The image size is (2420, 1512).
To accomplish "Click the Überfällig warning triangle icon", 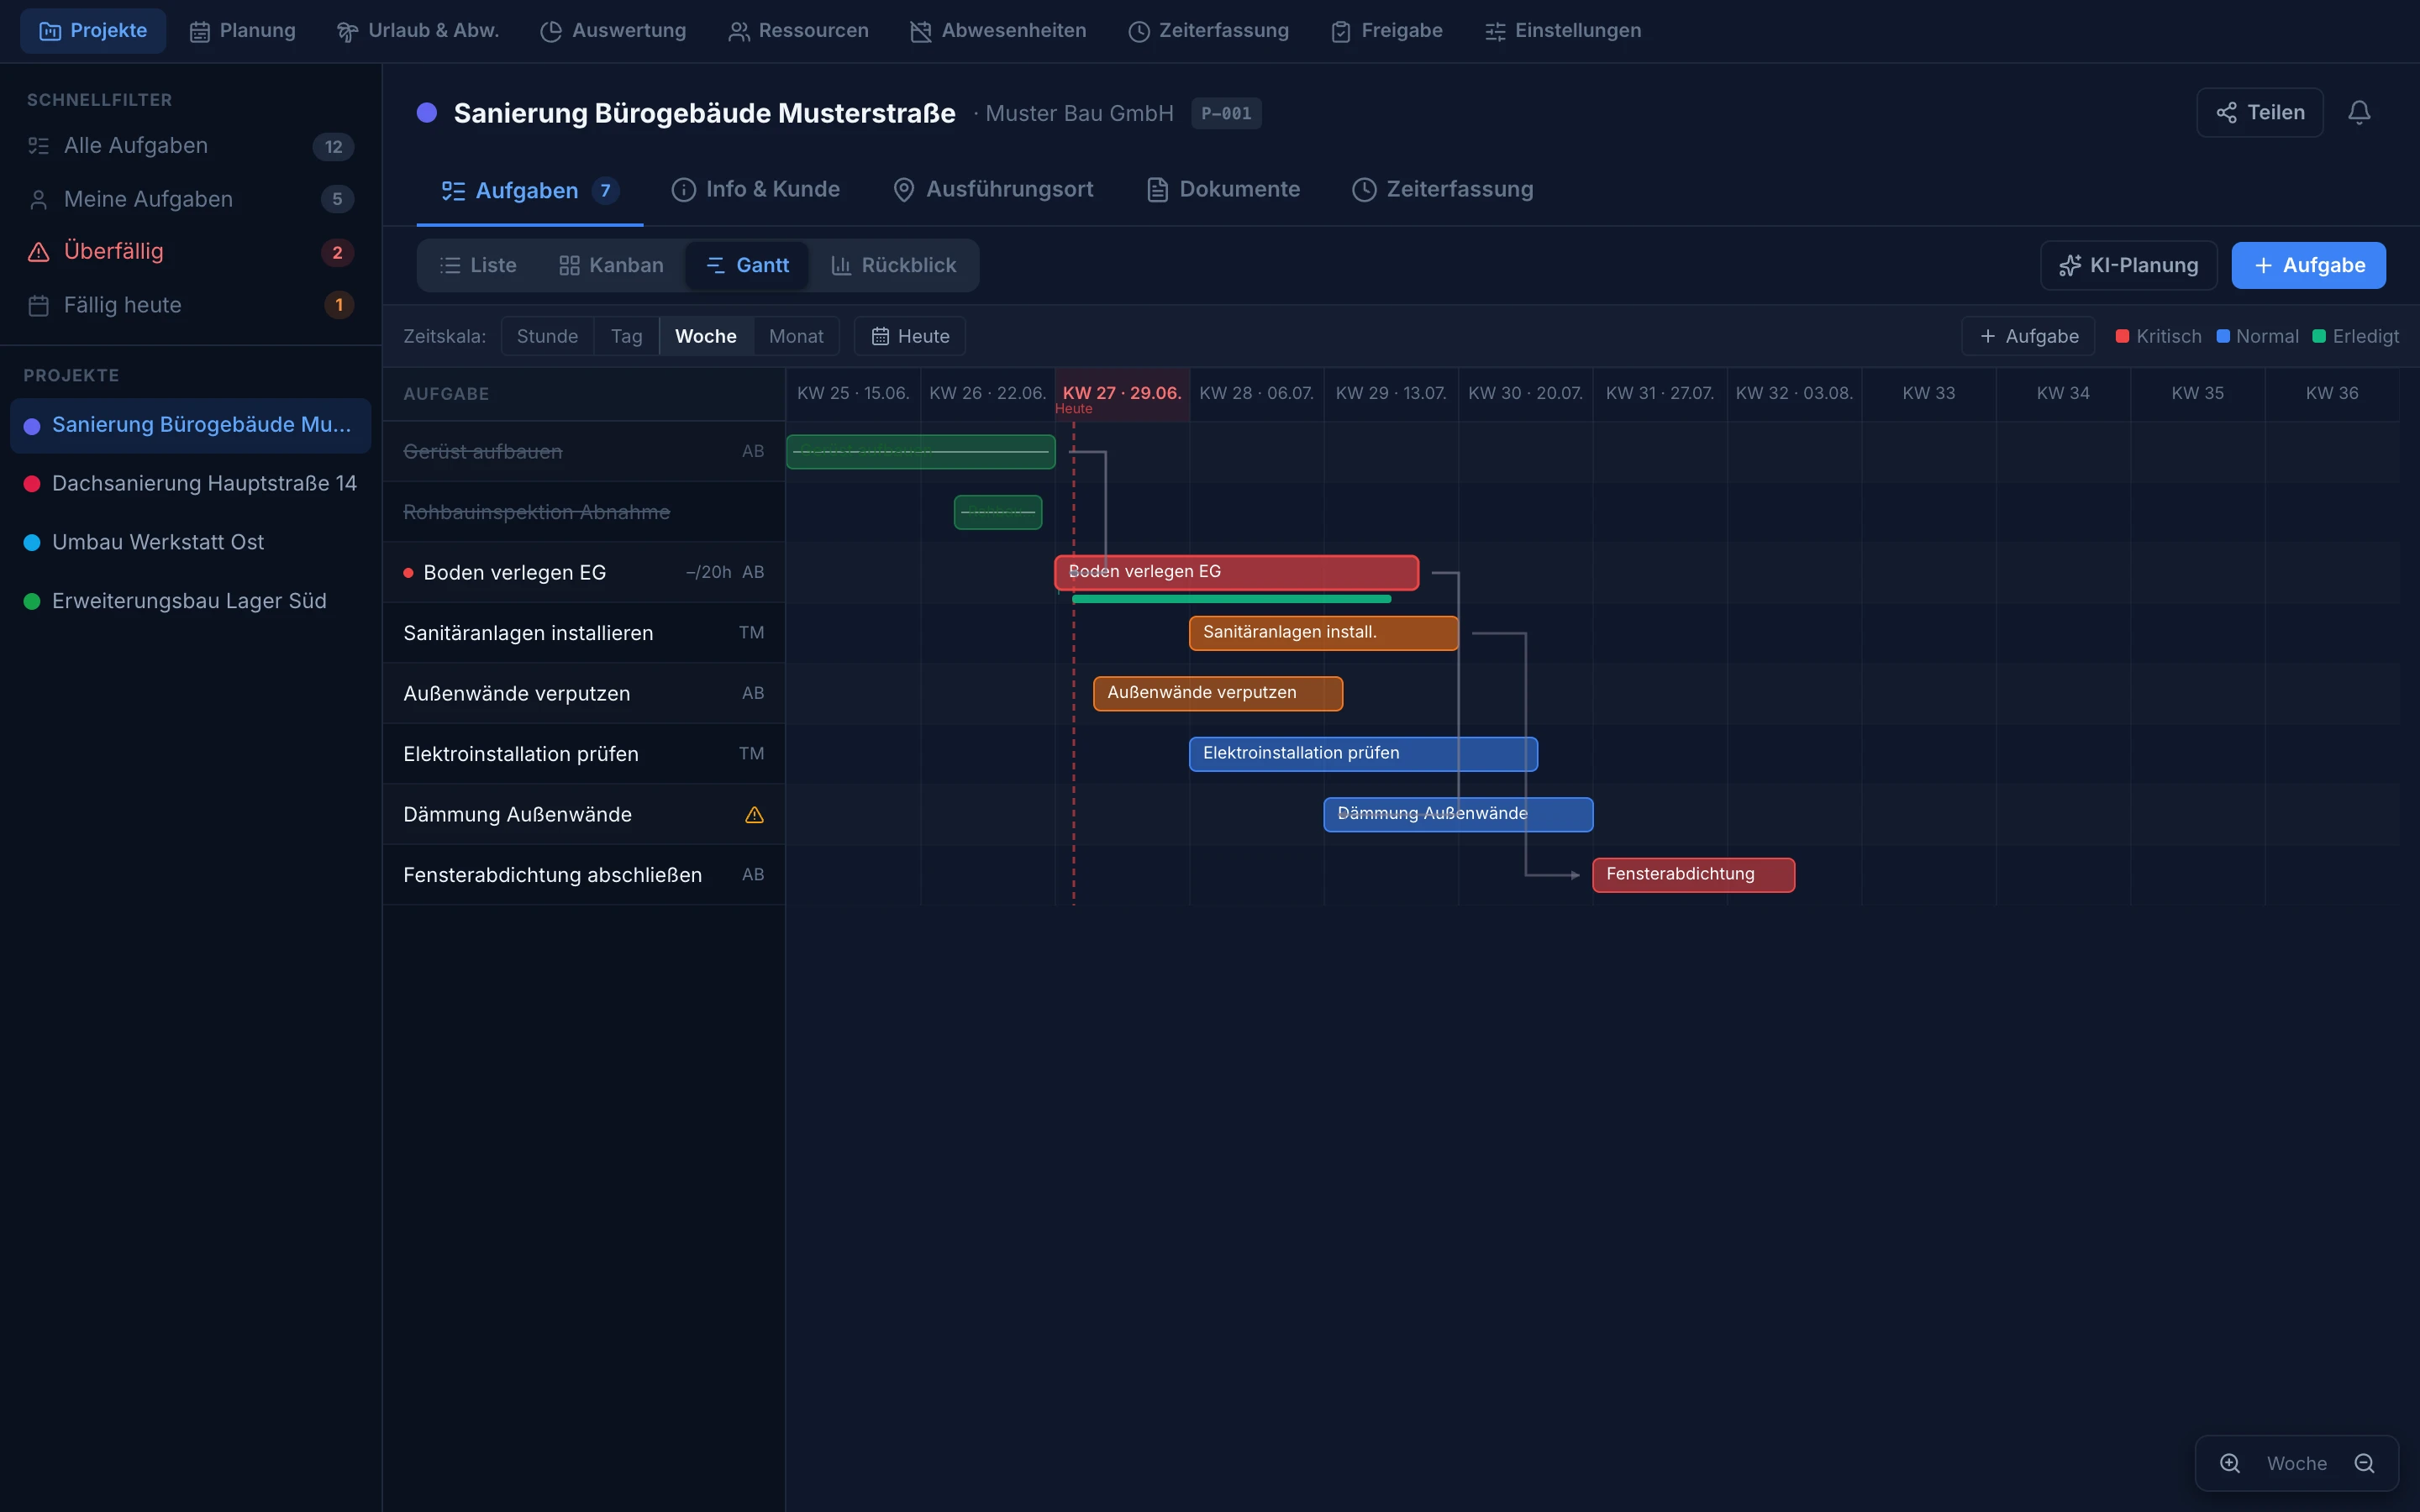I will 38,252.
